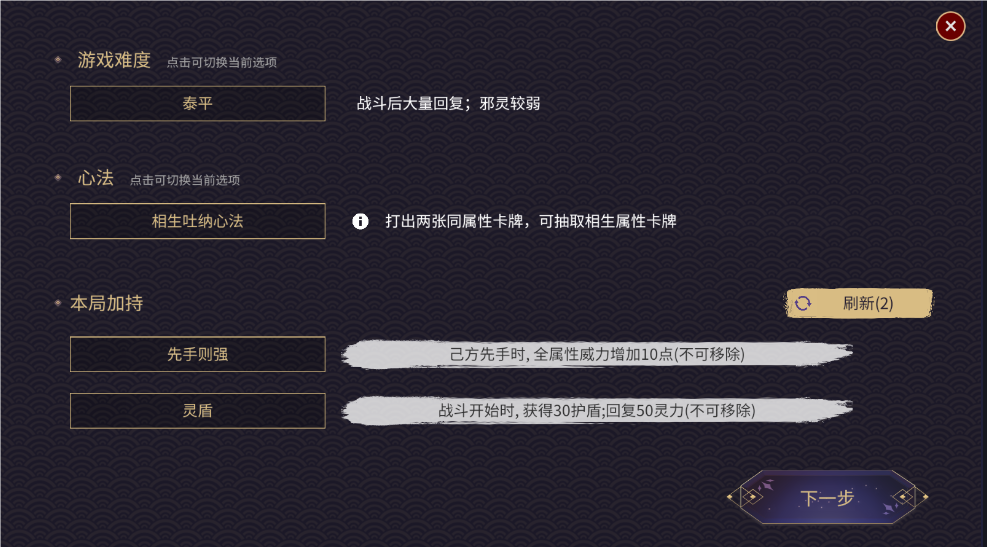Image resolution: width=987 pixels, height=547 pixels.
Task: Click the circular arrows refresh icon
Action: pyautogui.click(x=802, y=304)
